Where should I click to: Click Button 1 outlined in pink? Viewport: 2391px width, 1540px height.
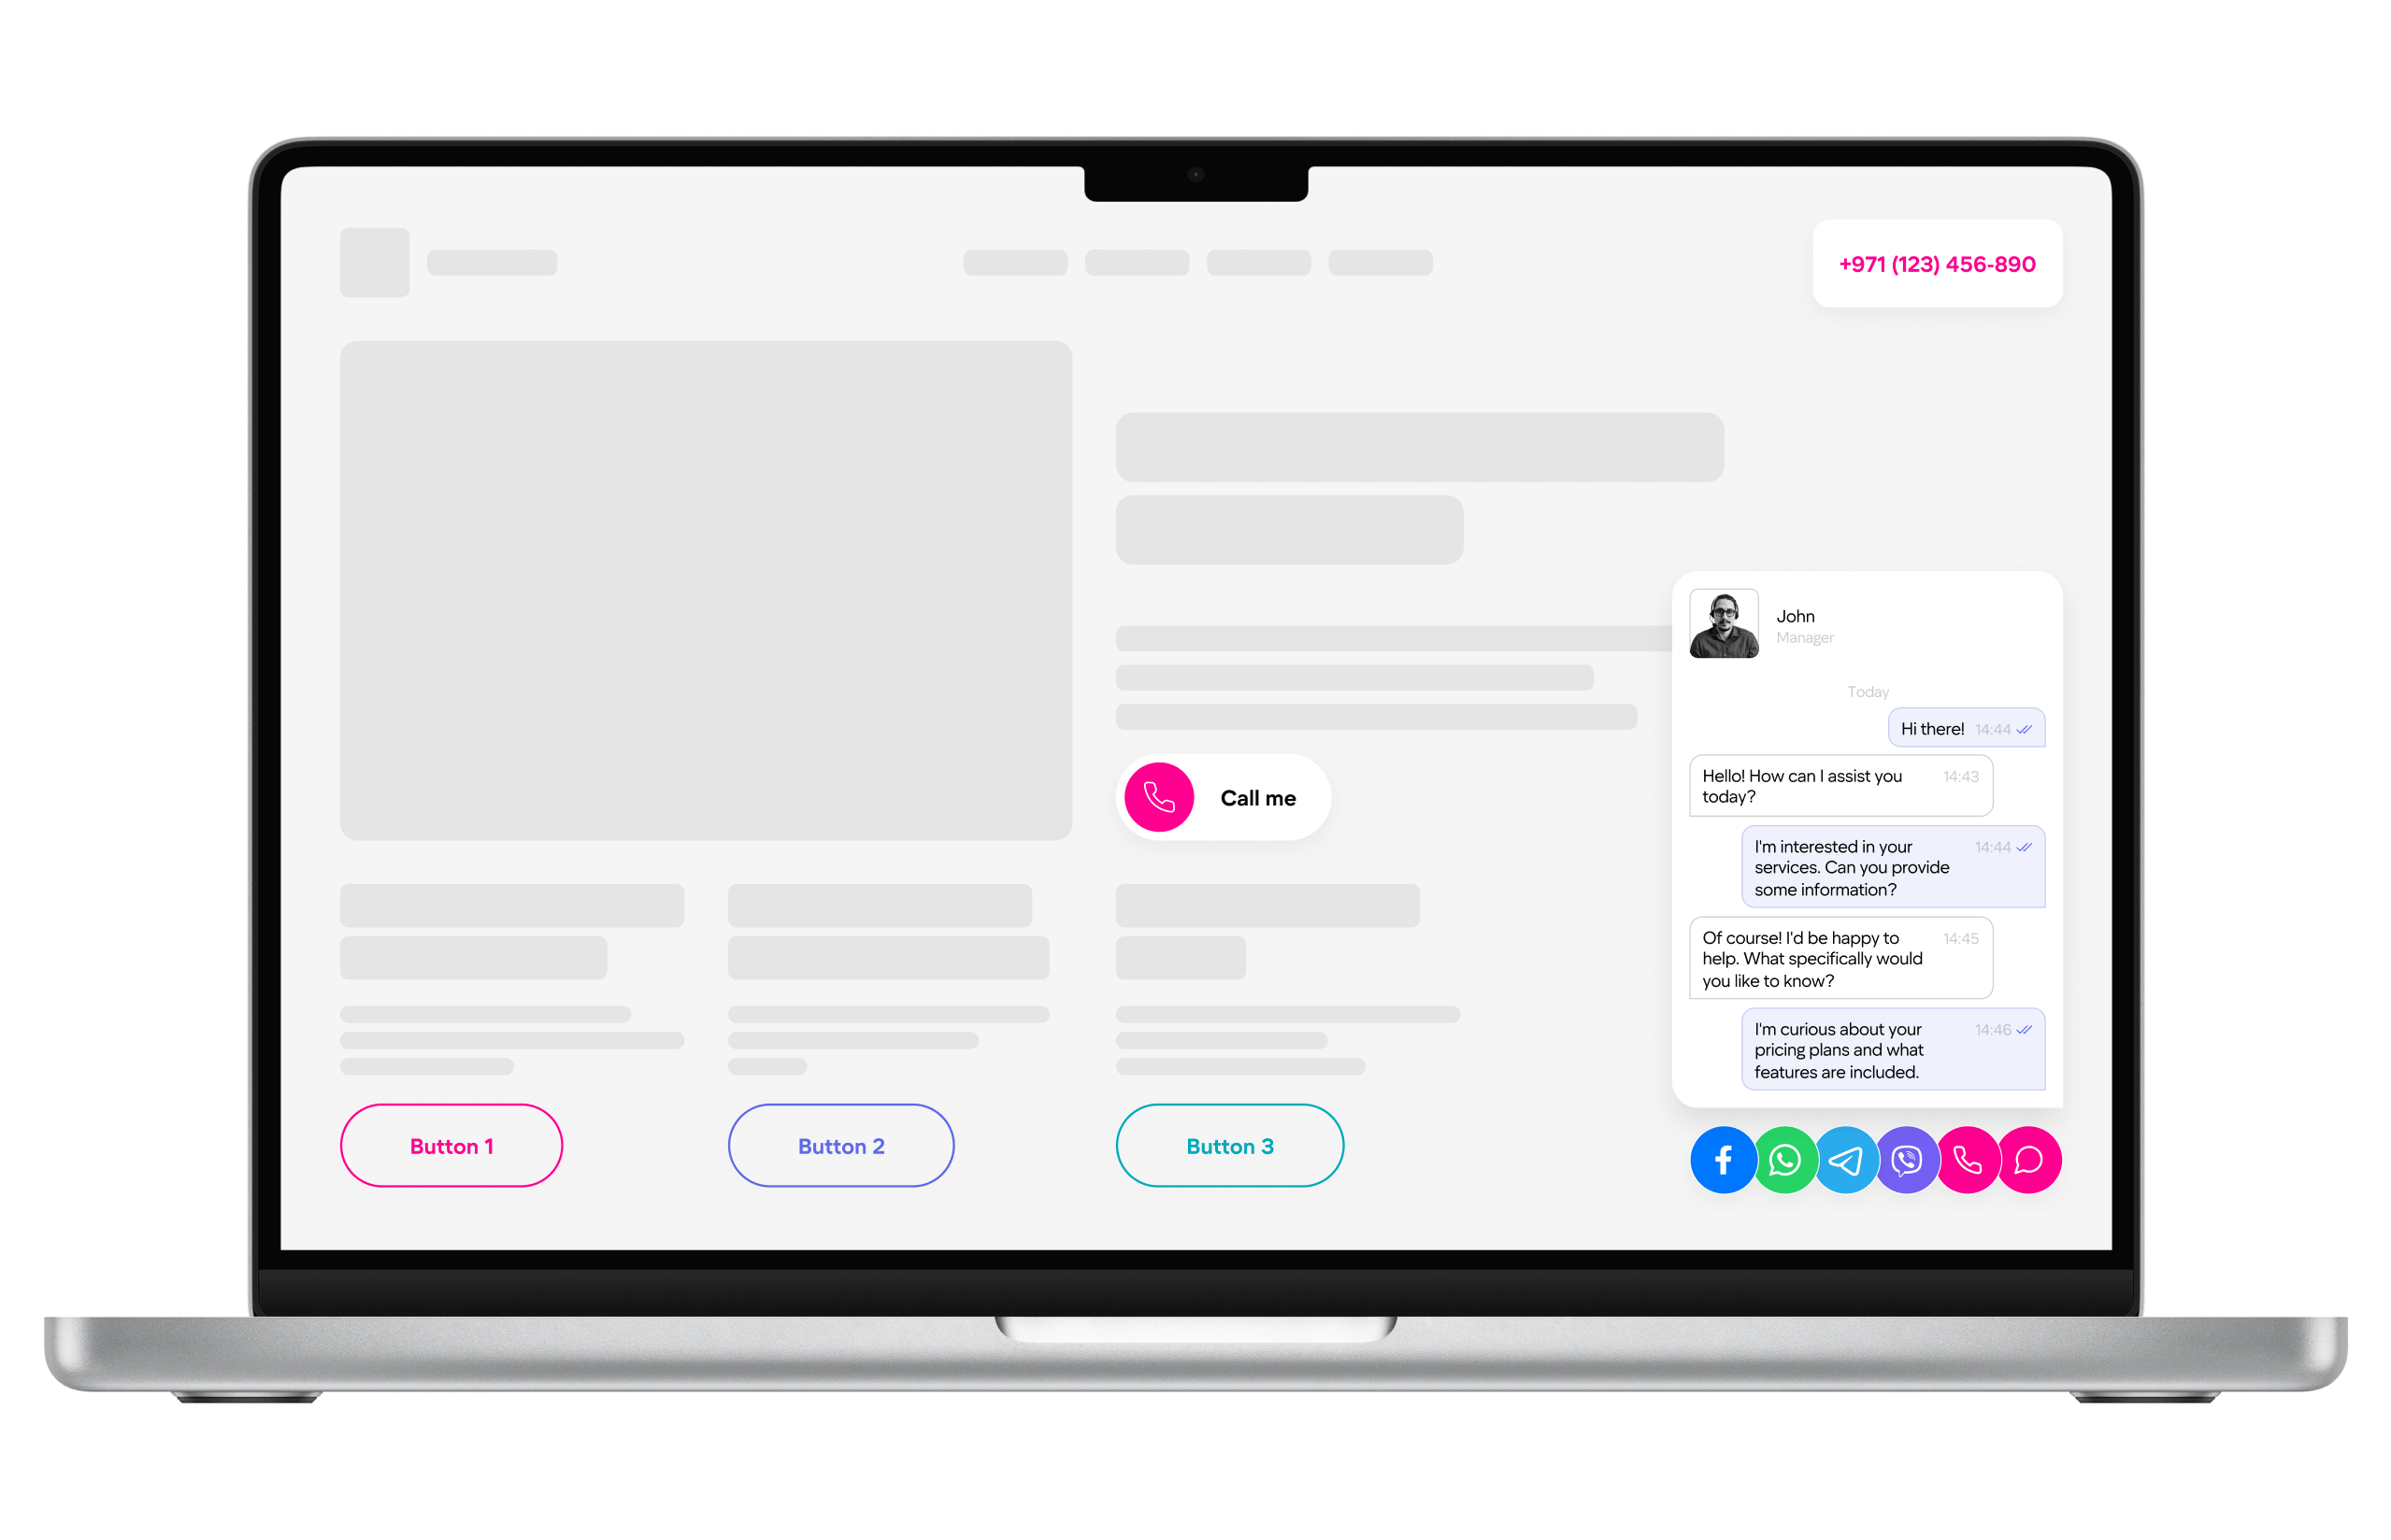[450, 1145]
